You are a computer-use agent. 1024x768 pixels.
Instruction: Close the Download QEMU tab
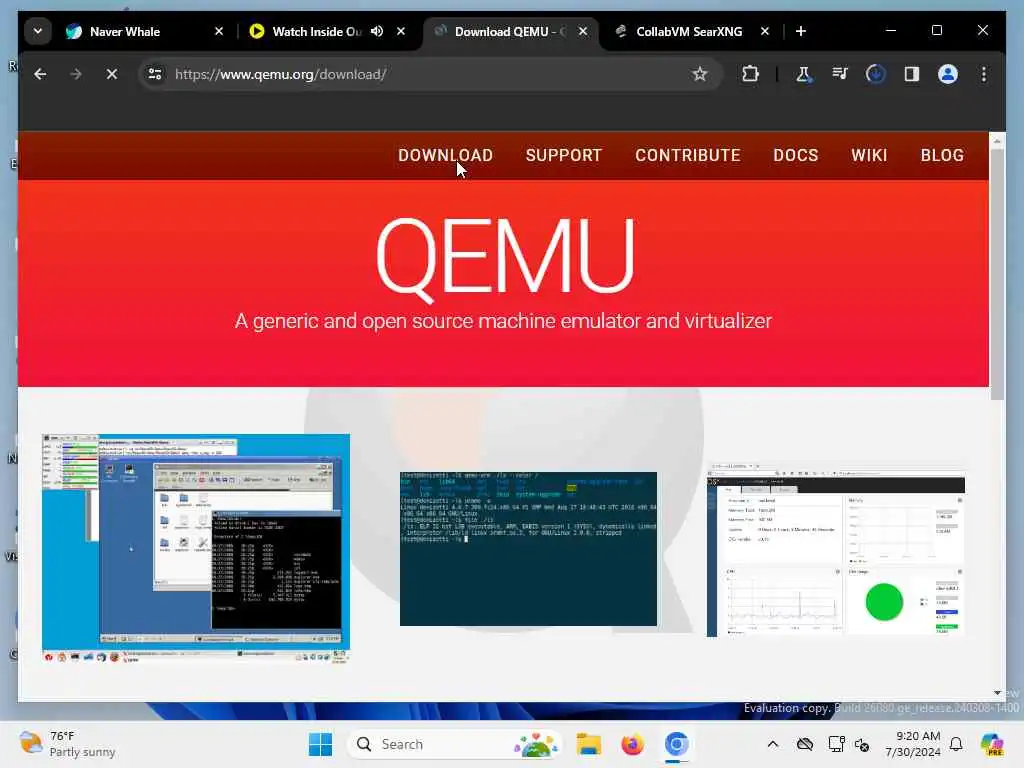click(583, 31)
